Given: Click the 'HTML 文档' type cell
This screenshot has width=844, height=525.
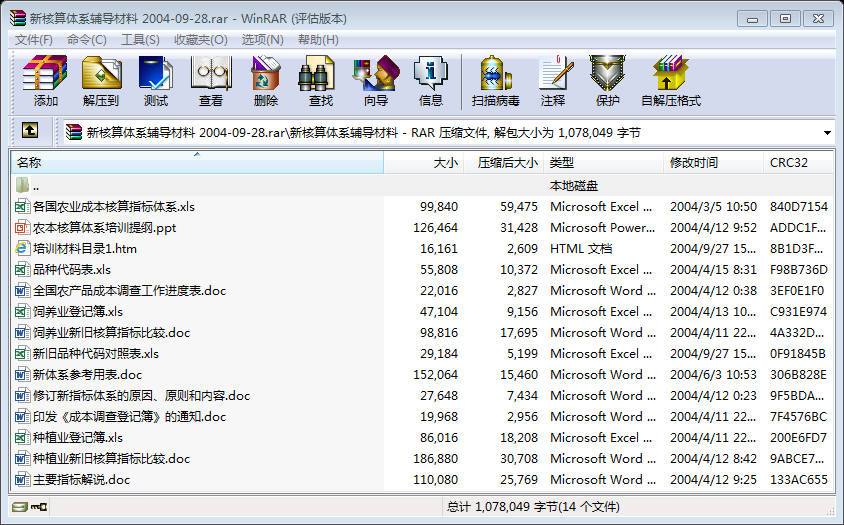Looking at the screenshot, I should (581, 248).
